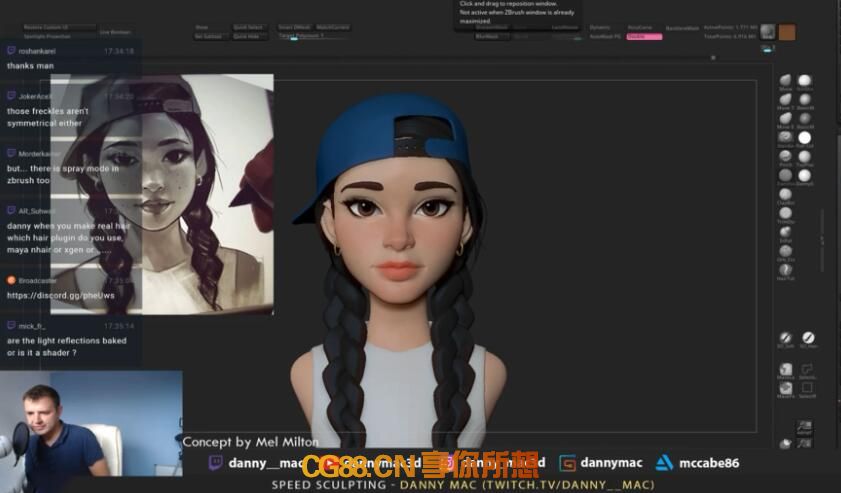Click the TotalPoints readout

730,36
